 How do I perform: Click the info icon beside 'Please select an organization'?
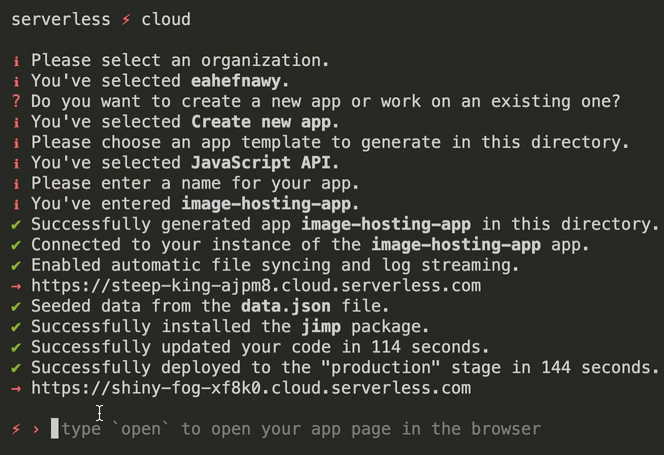coord(16,60)
